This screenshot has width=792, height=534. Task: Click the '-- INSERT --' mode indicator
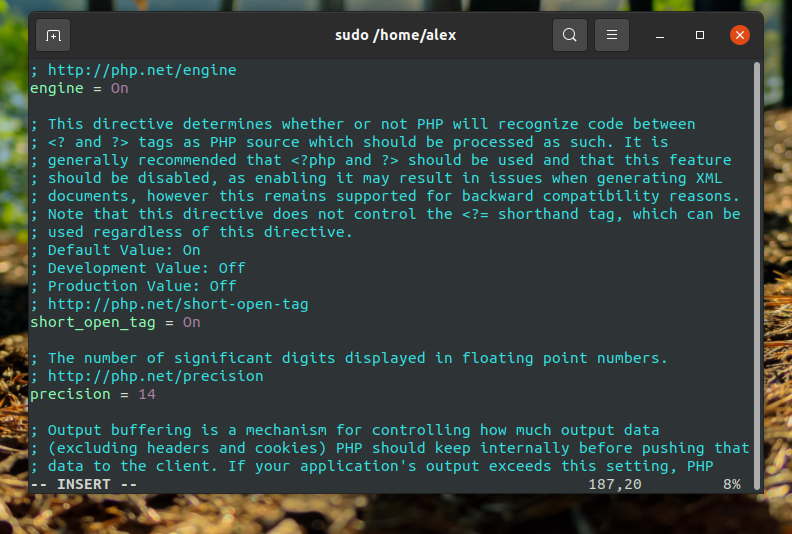tap(84, 484)
